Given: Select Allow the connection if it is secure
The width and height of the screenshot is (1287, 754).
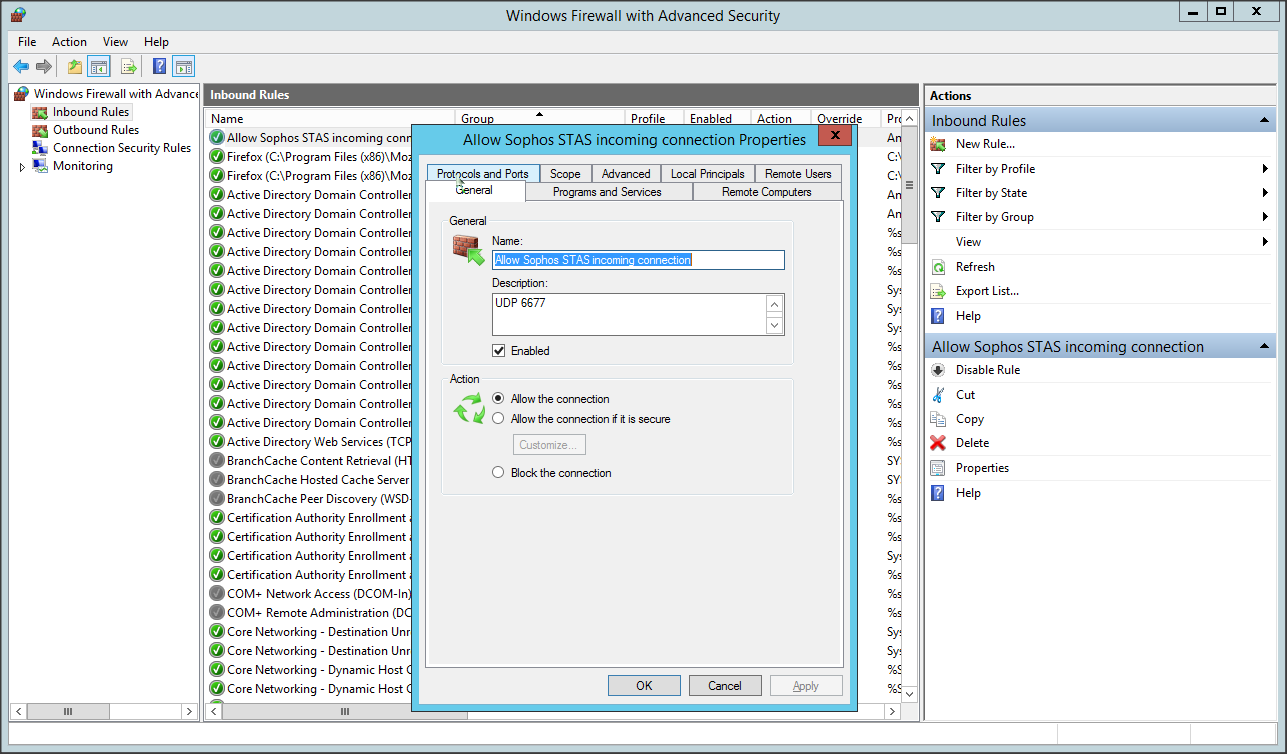Looking at the screenshot, I should pos(498,419).
